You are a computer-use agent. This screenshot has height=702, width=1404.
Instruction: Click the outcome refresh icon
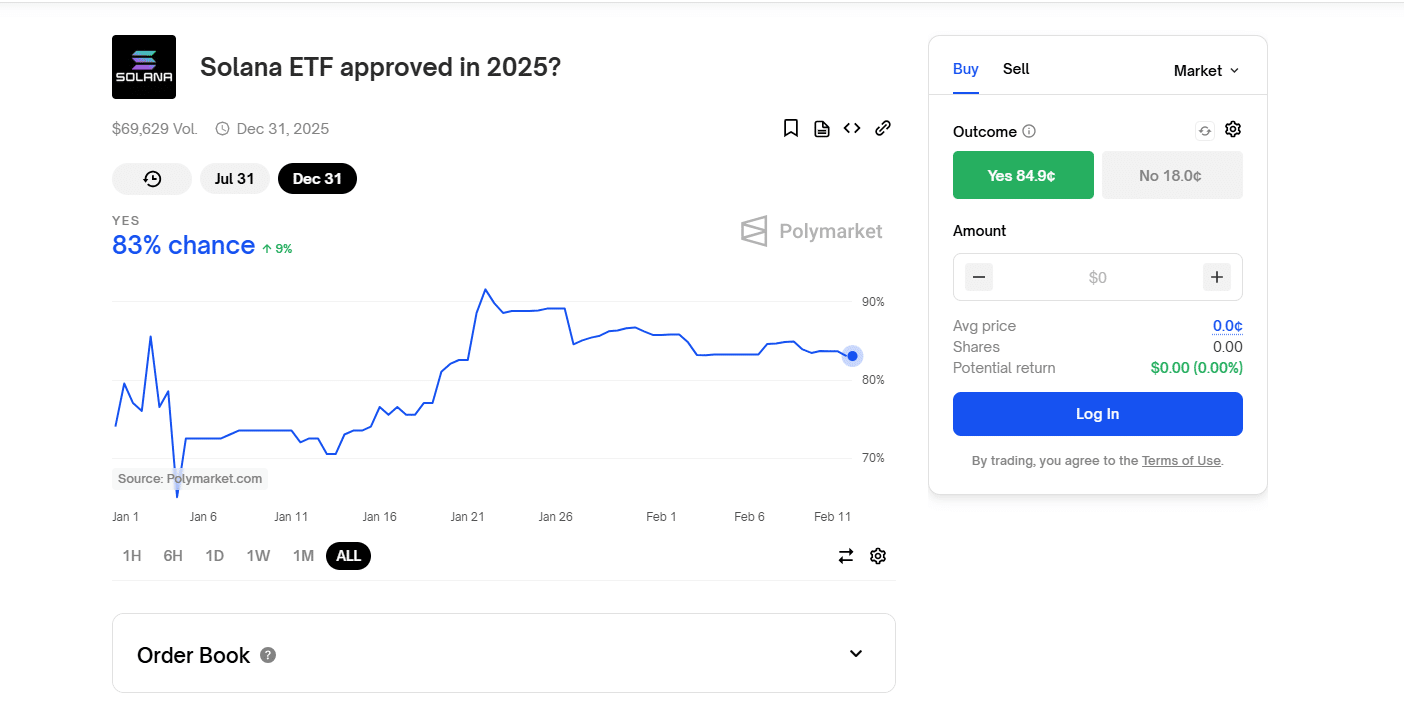1205,131
